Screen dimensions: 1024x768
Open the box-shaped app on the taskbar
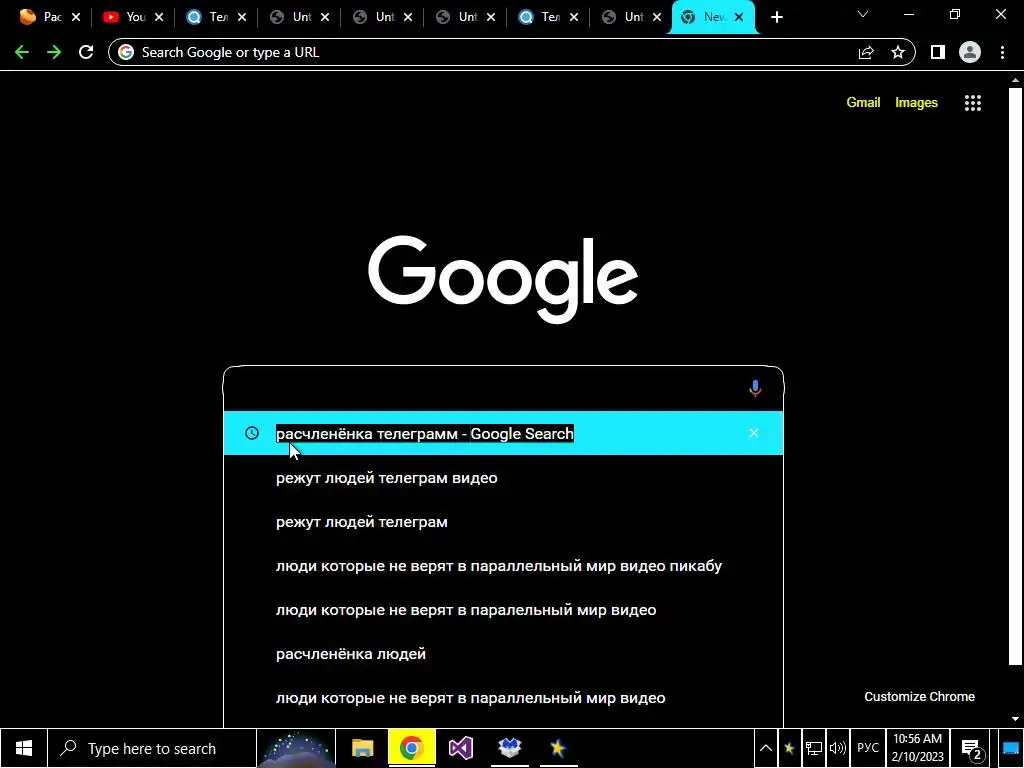coord(509,748)
